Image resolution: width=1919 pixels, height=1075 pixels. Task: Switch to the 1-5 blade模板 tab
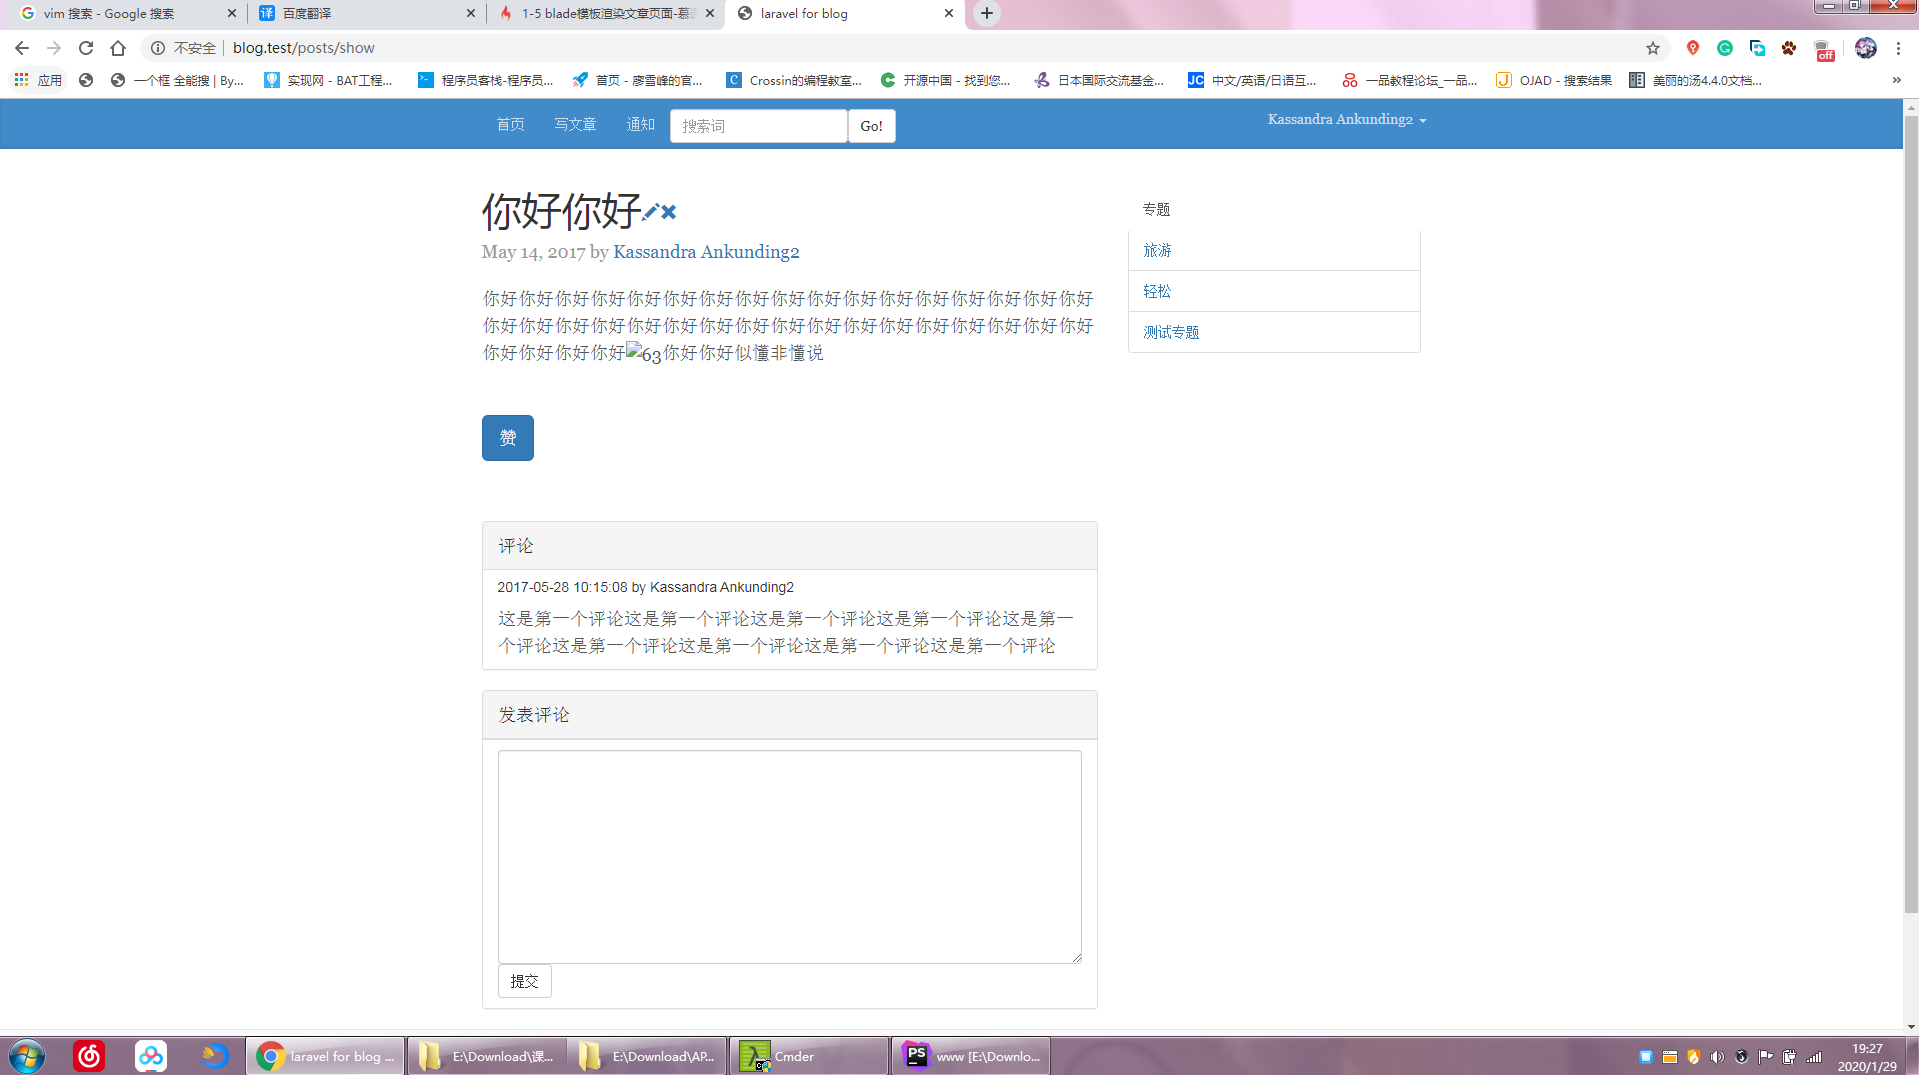point(607,14)
